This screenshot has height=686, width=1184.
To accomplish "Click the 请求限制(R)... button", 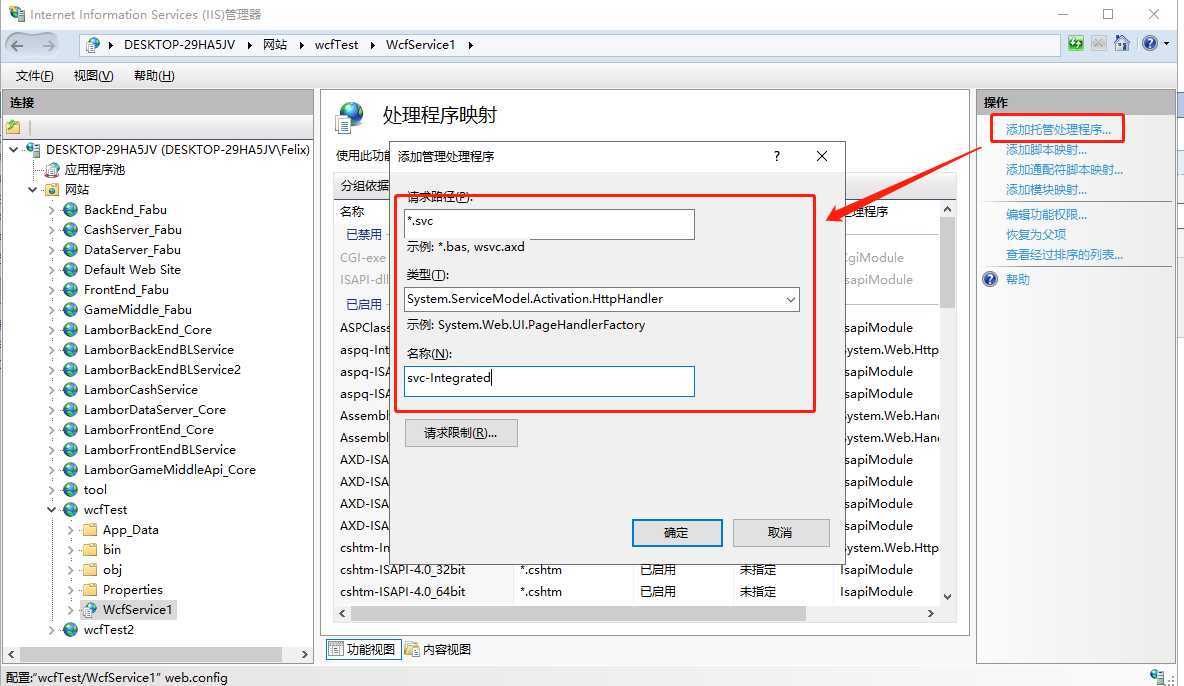I will pyautogui.click(x=461, y=433).
